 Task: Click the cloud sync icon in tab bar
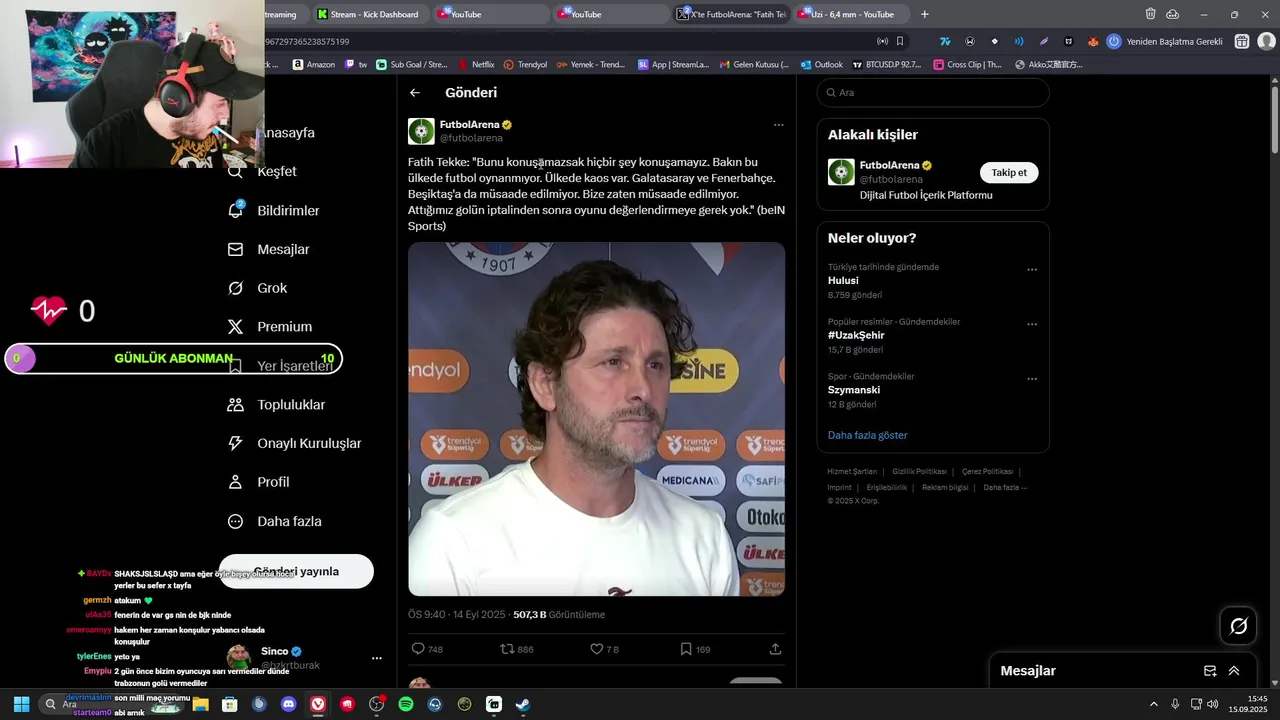(1173, 14)
